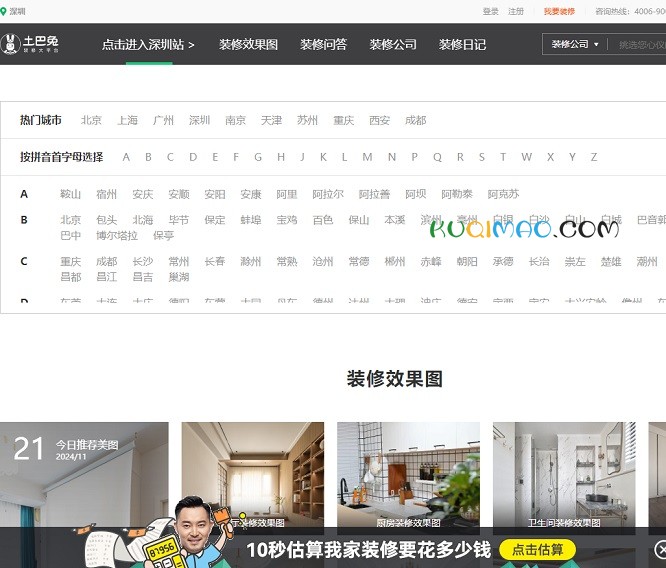Click the 我要装修 link in top bar

[x=559, y=11]
